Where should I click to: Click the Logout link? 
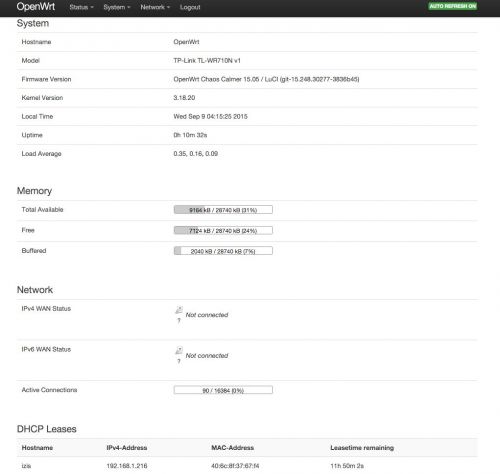[x=190, y=7]
